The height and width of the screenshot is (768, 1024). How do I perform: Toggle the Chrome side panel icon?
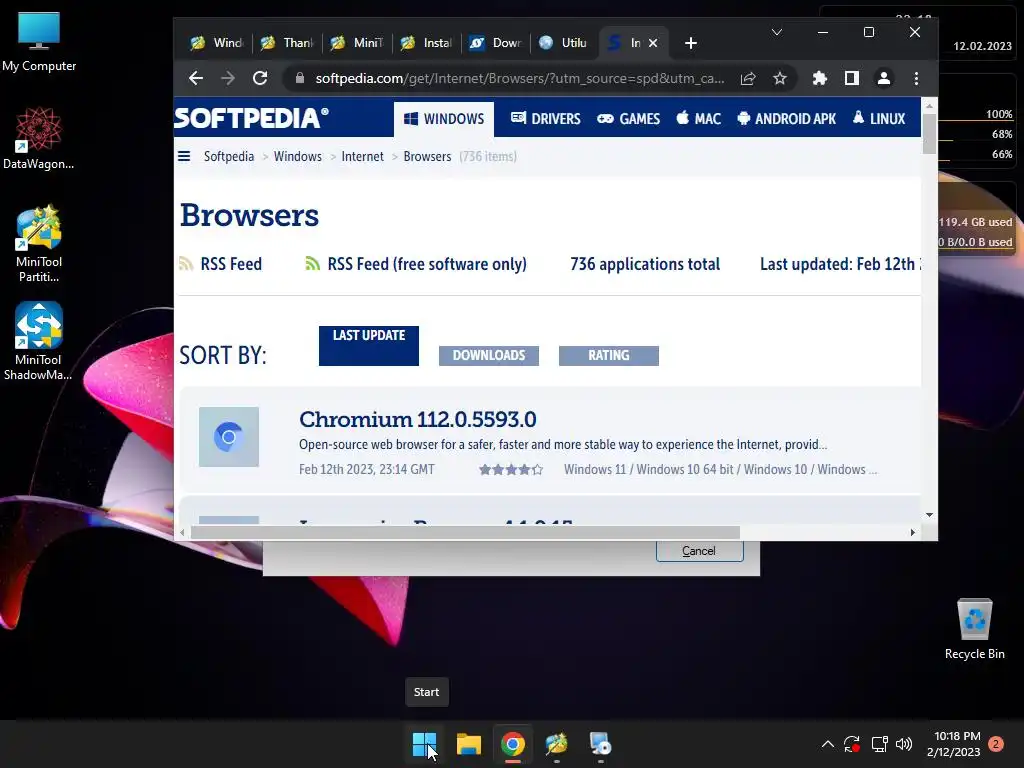[x=852, y=78]
